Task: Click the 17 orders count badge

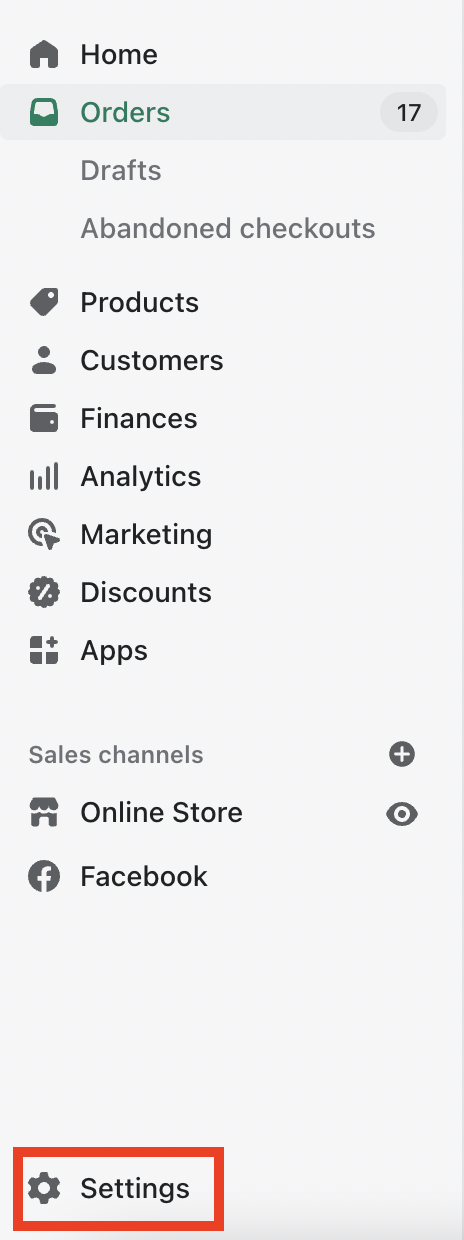Action: pos(409,112)
